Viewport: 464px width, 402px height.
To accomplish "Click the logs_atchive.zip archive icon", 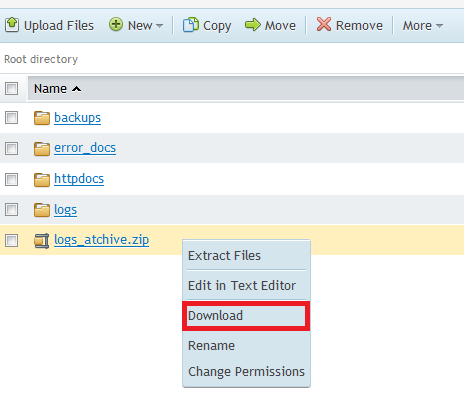I will [42, 241].
